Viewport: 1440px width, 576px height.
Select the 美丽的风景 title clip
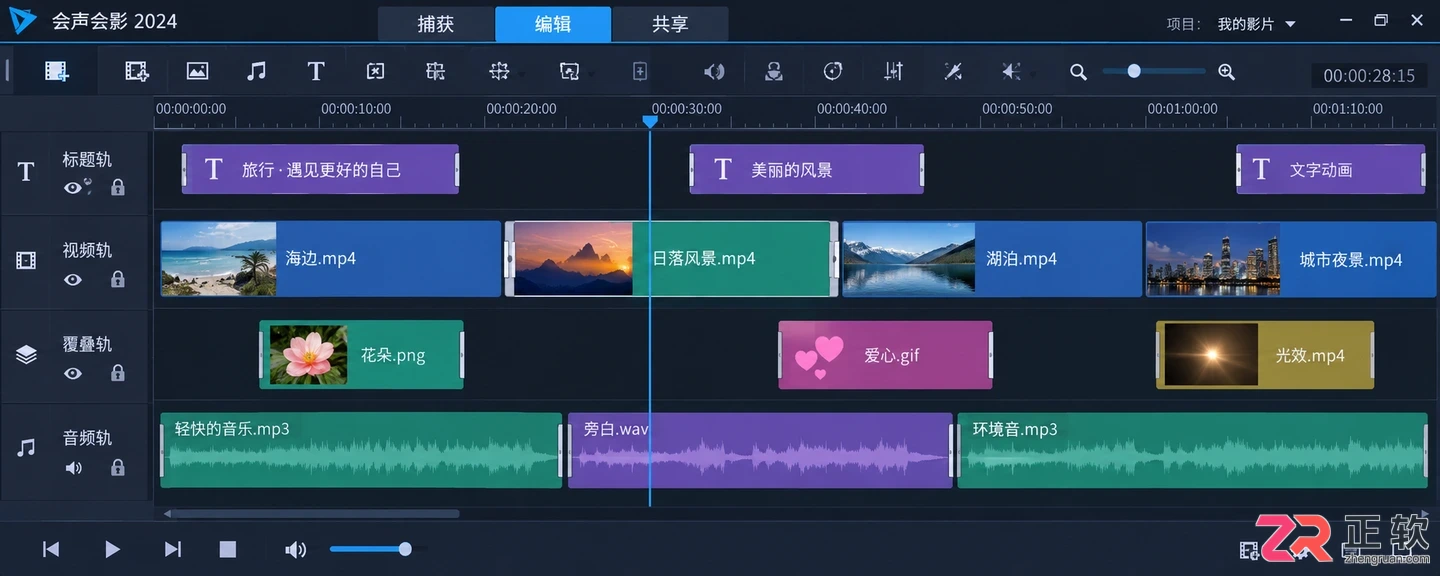tap(807, 169)
